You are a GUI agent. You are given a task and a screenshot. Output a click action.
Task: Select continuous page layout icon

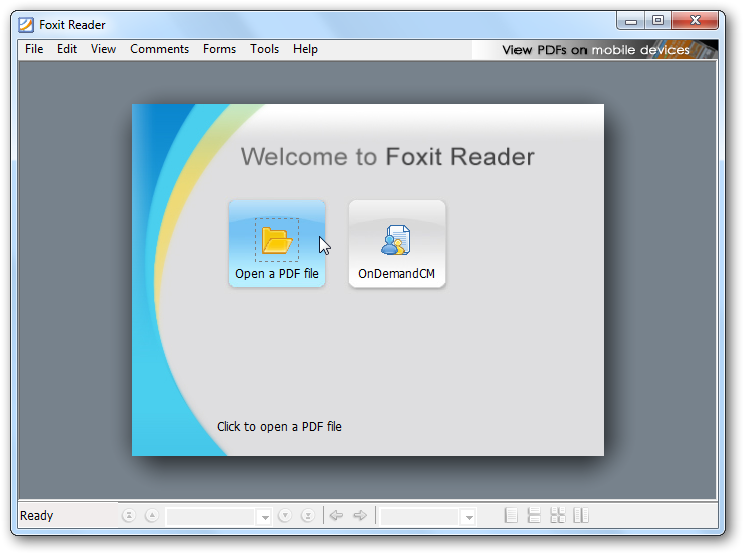(534, 515)
